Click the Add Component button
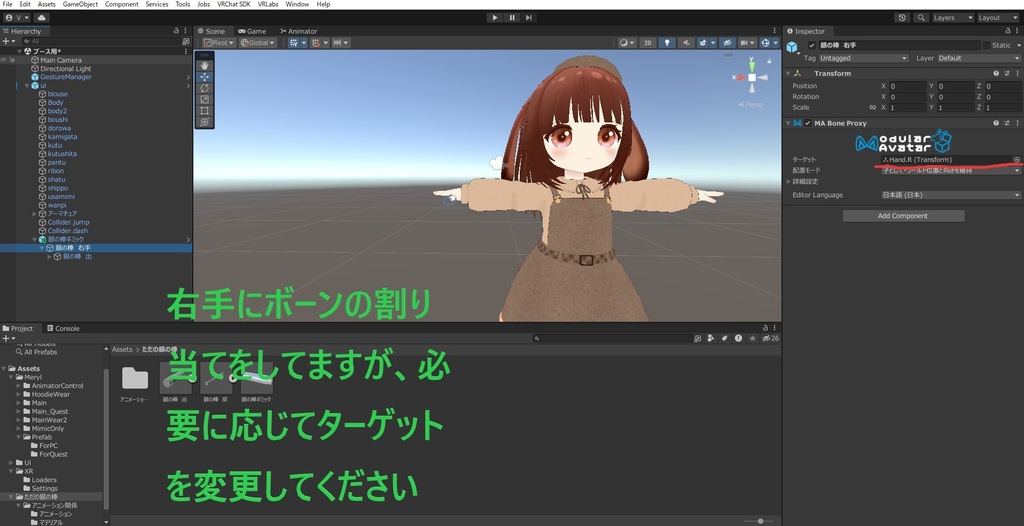Viewport: 1024px width, 526px height. coord(903,216)
